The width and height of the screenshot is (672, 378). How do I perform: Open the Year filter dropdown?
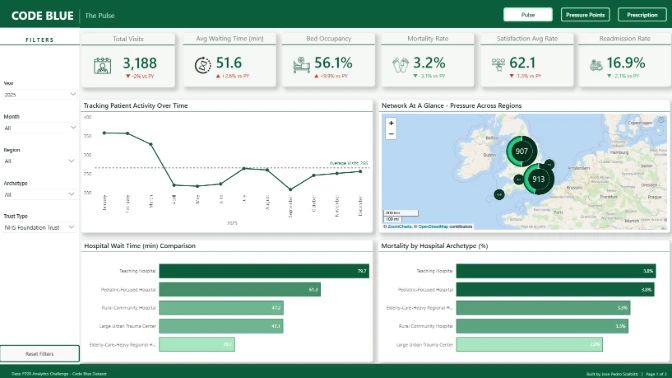click(39, 94)
